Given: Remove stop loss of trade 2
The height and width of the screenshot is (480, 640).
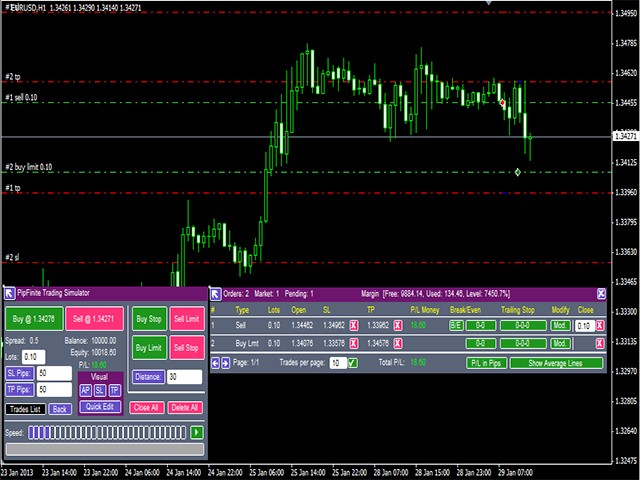Looking at the screenshot, I should (354, 343).
